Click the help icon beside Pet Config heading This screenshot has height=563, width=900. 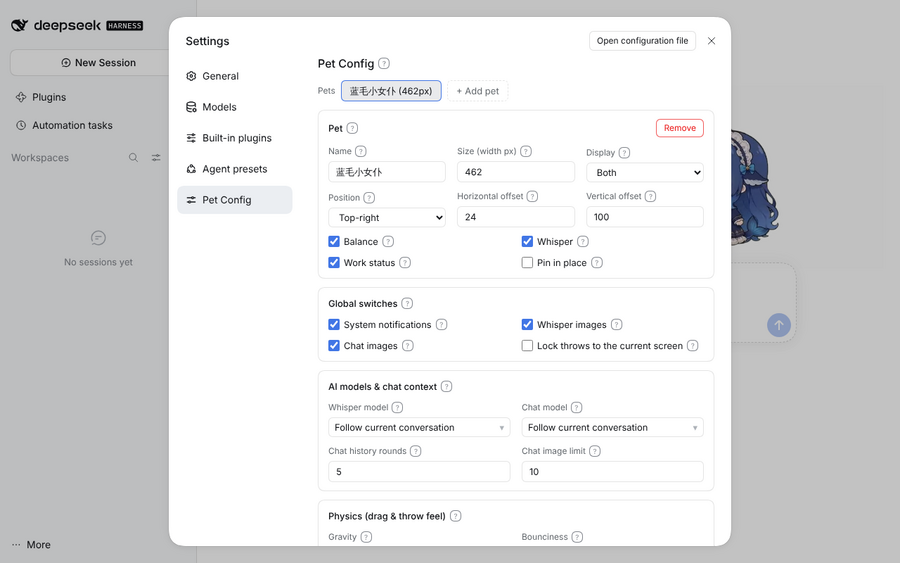(384, 64)
